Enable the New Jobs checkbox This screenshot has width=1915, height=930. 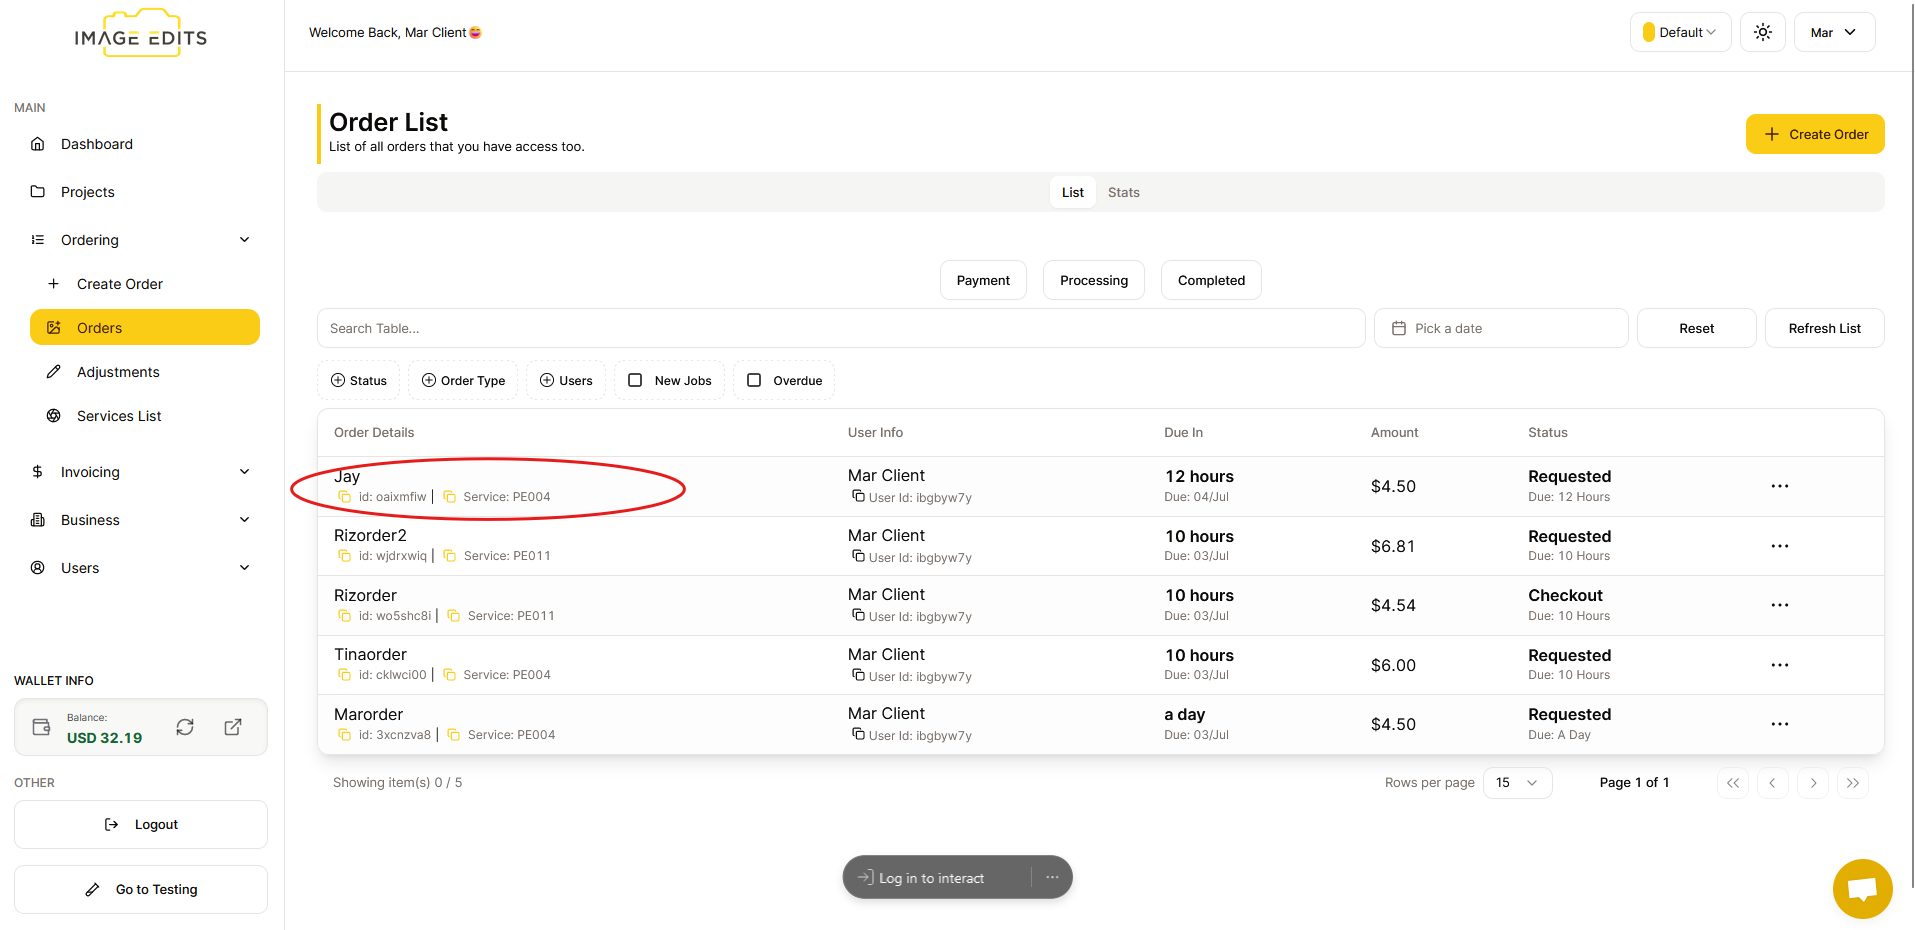(x=635, y=380)
